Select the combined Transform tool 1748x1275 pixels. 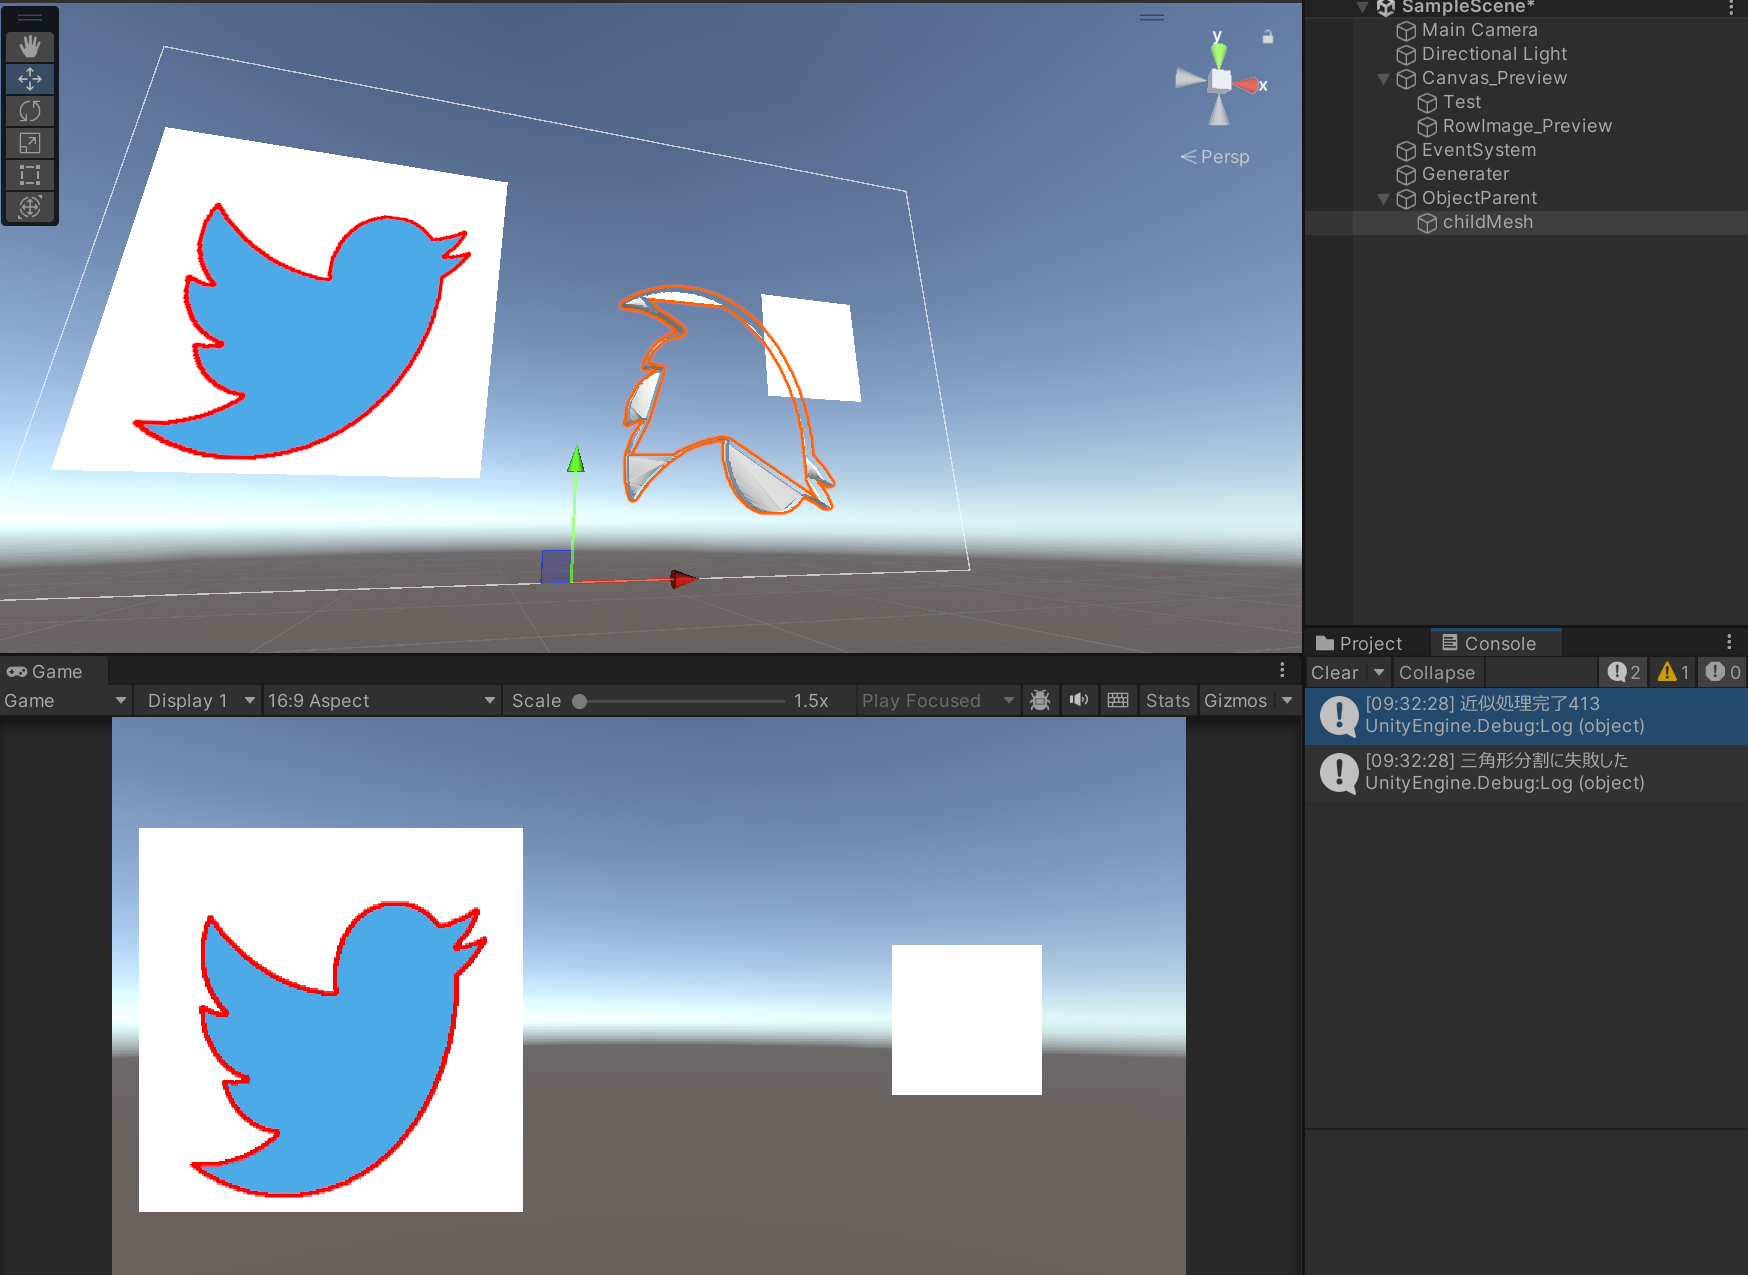30,207
